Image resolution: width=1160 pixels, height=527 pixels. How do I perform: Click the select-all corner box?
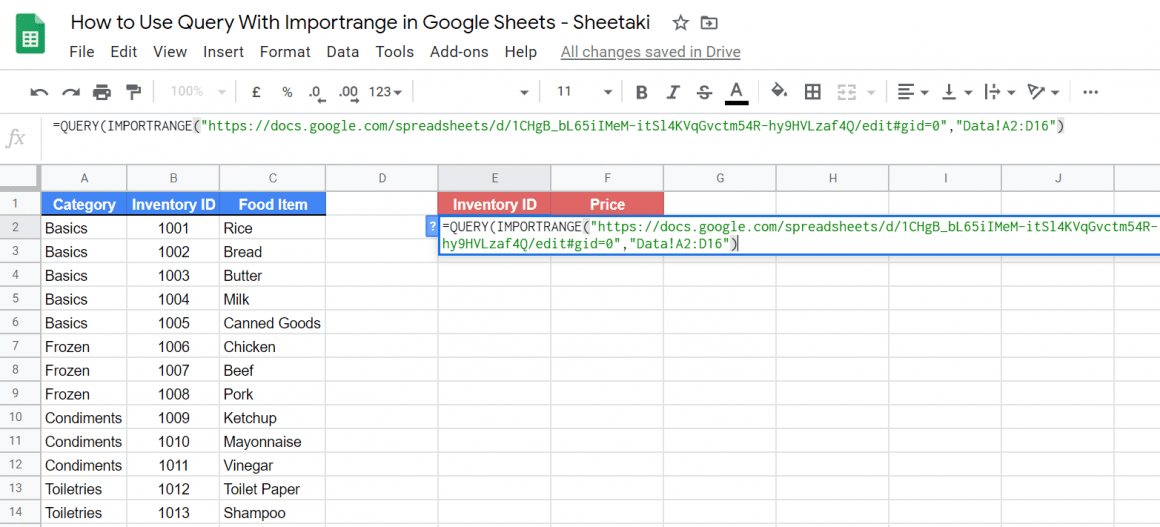click(20, 177)
